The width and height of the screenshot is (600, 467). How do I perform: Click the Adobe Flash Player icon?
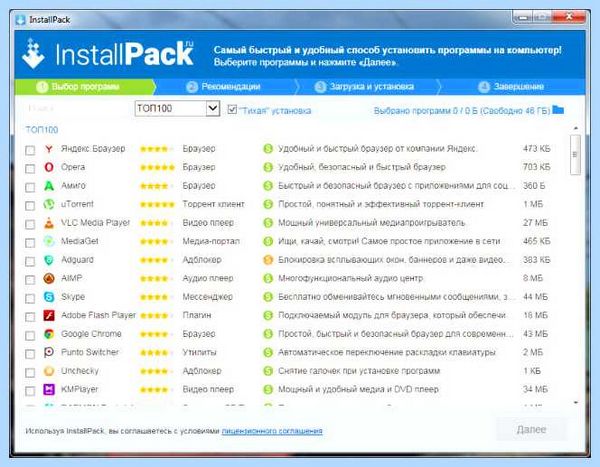[49, 315]
